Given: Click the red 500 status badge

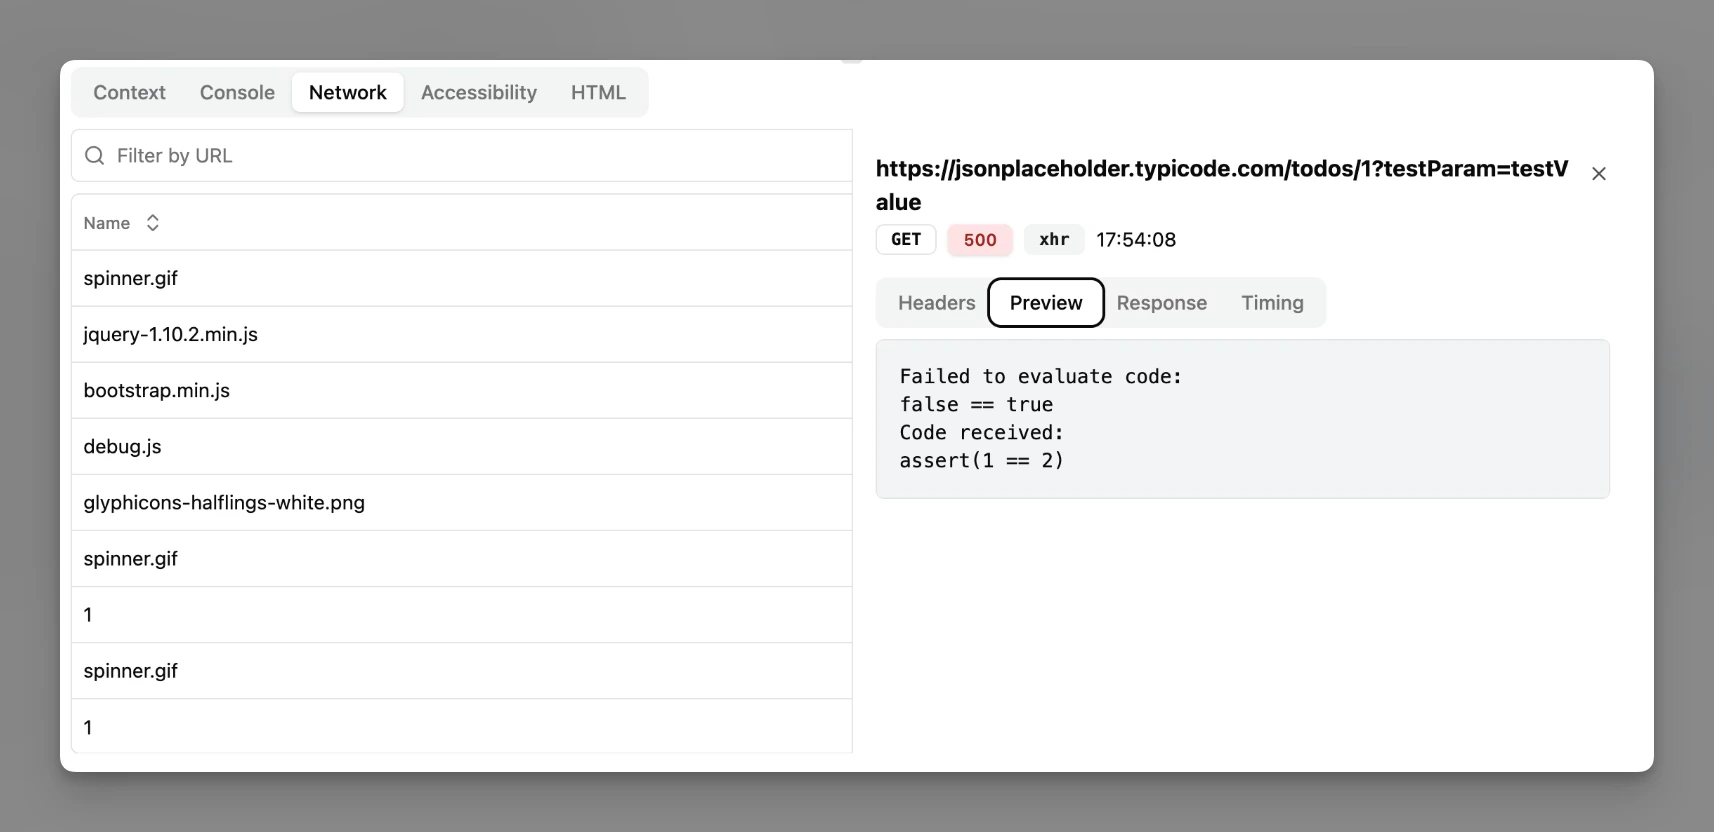Looking at the screenshot, I should click(x=979, y=239).
